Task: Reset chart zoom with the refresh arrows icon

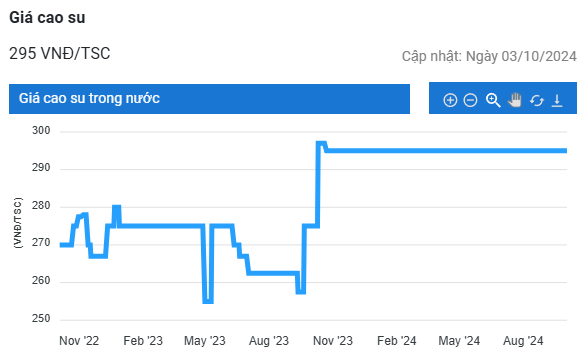Action: pos(537,100)
